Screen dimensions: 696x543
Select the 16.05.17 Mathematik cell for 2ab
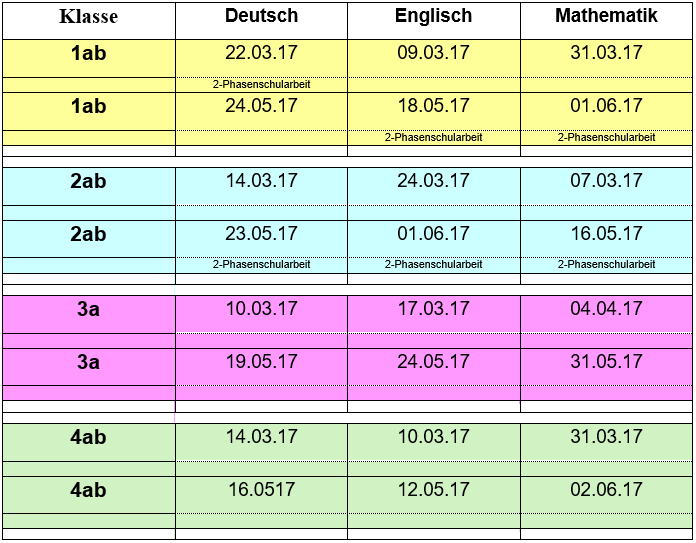(606, 239)
